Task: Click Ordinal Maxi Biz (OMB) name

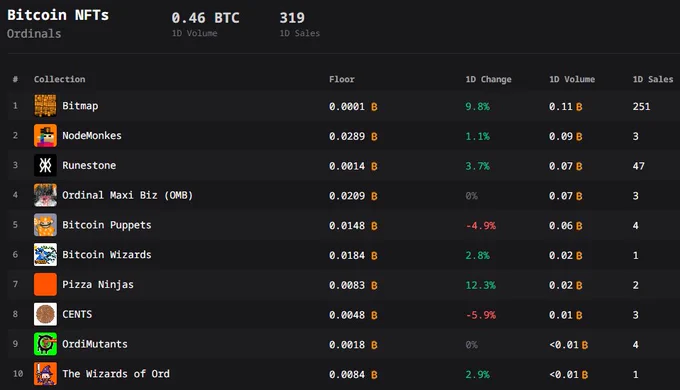Action: point(128,195)
